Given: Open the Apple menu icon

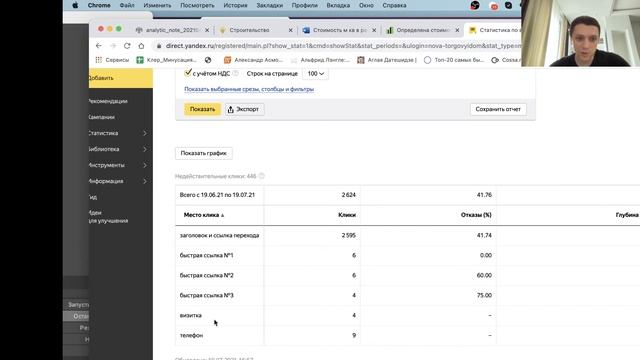Looking at the screenshot, I should pyautogui.click(x=75, y=5).
